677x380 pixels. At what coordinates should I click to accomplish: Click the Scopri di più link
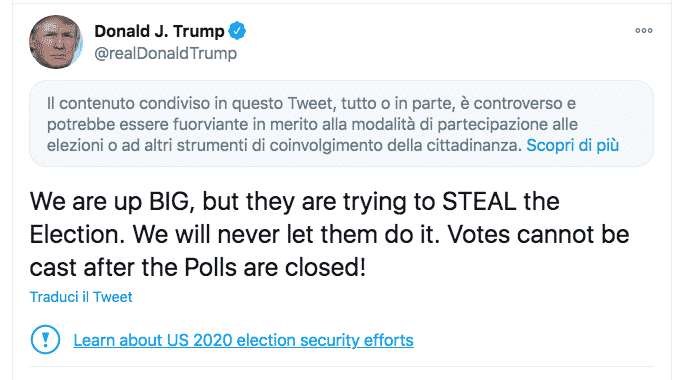coord(573,146)
